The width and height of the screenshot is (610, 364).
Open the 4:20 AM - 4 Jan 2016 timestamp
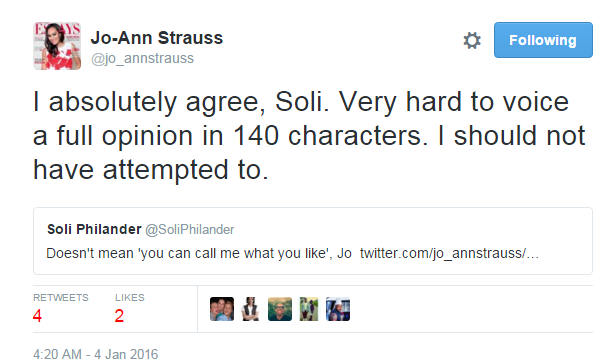[96, 354]
